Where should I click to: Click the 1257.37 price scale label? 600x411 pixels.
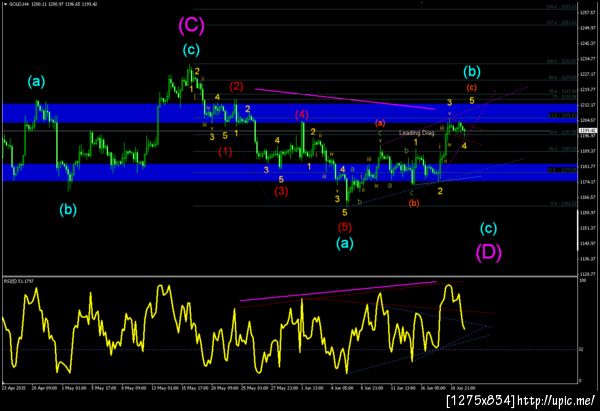588,13
